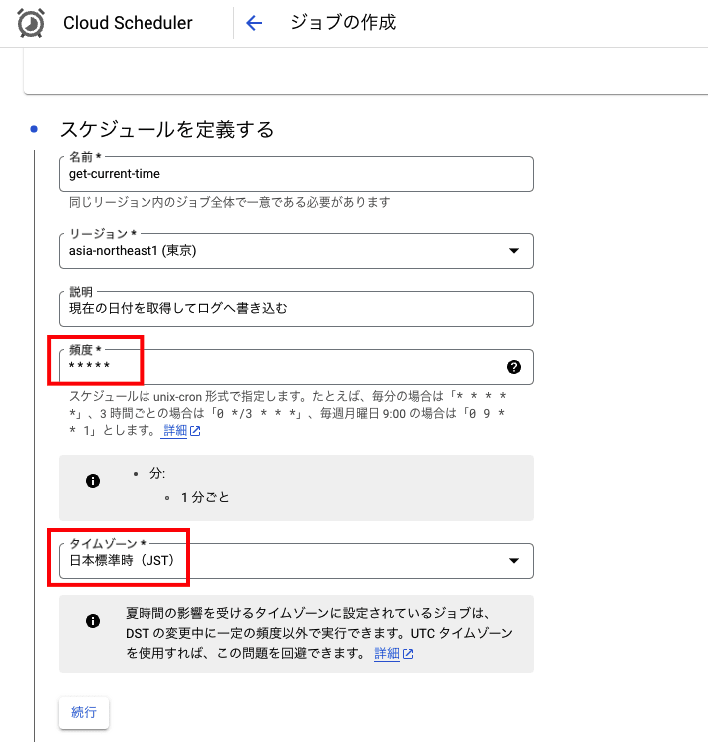Click the 1 分ごと schedule summary text
Screen dimensions: 708x742
[204, 497]
